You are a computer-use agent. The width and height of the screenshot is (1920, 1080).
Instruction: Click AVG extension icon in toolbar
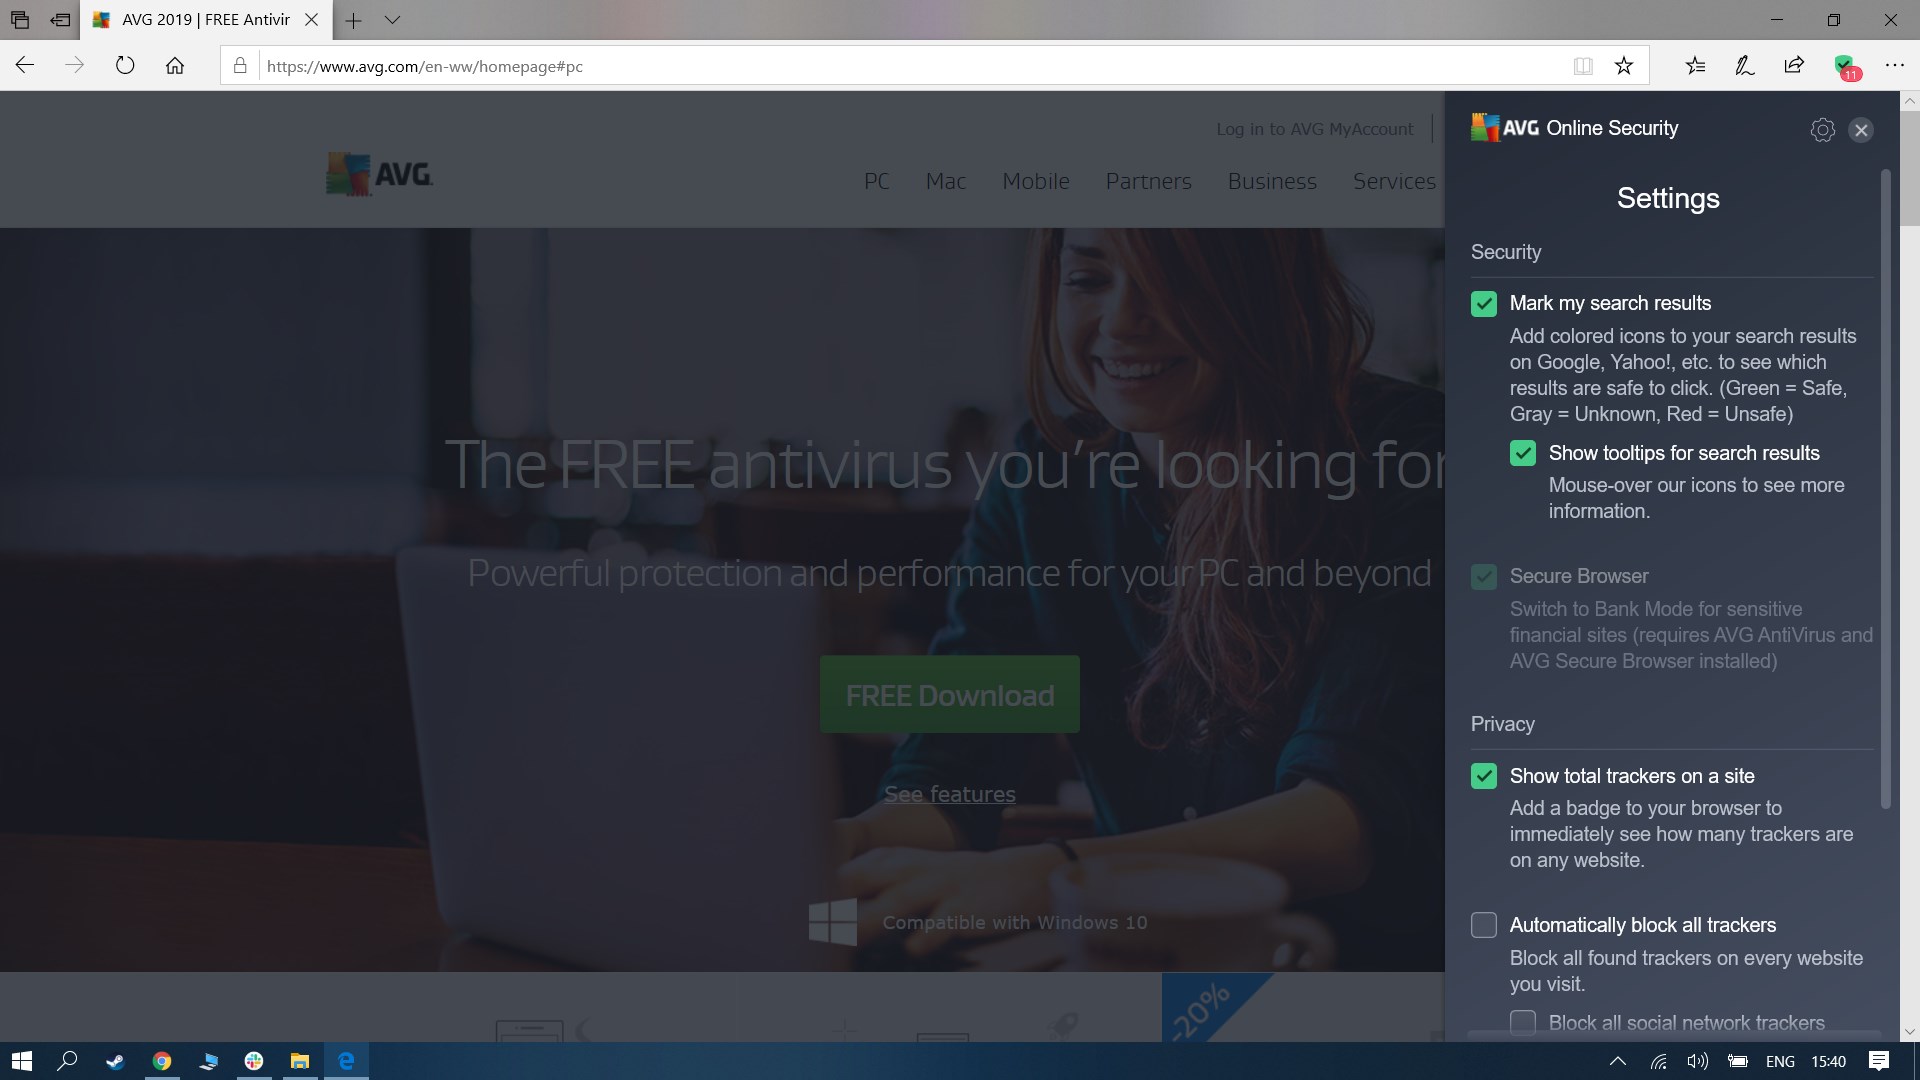[x=1845, y=66]
